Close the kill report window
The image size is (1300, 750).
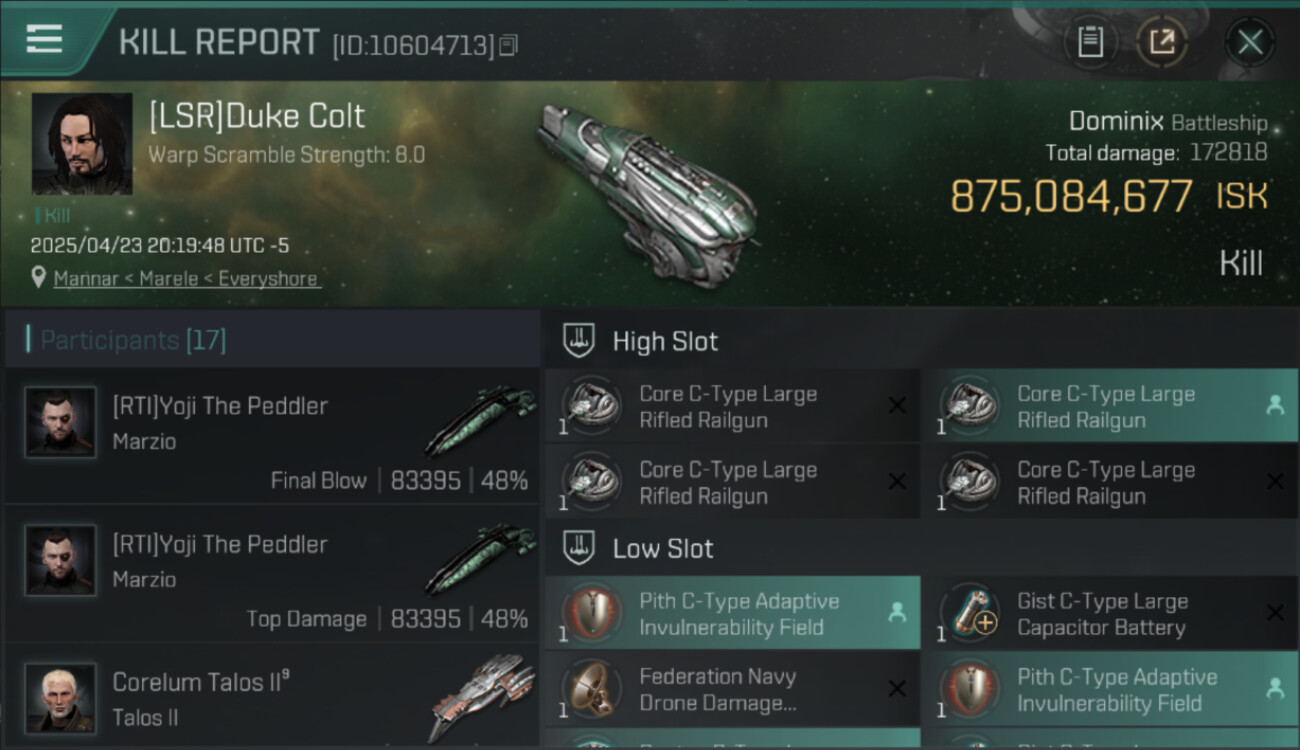1250,42
